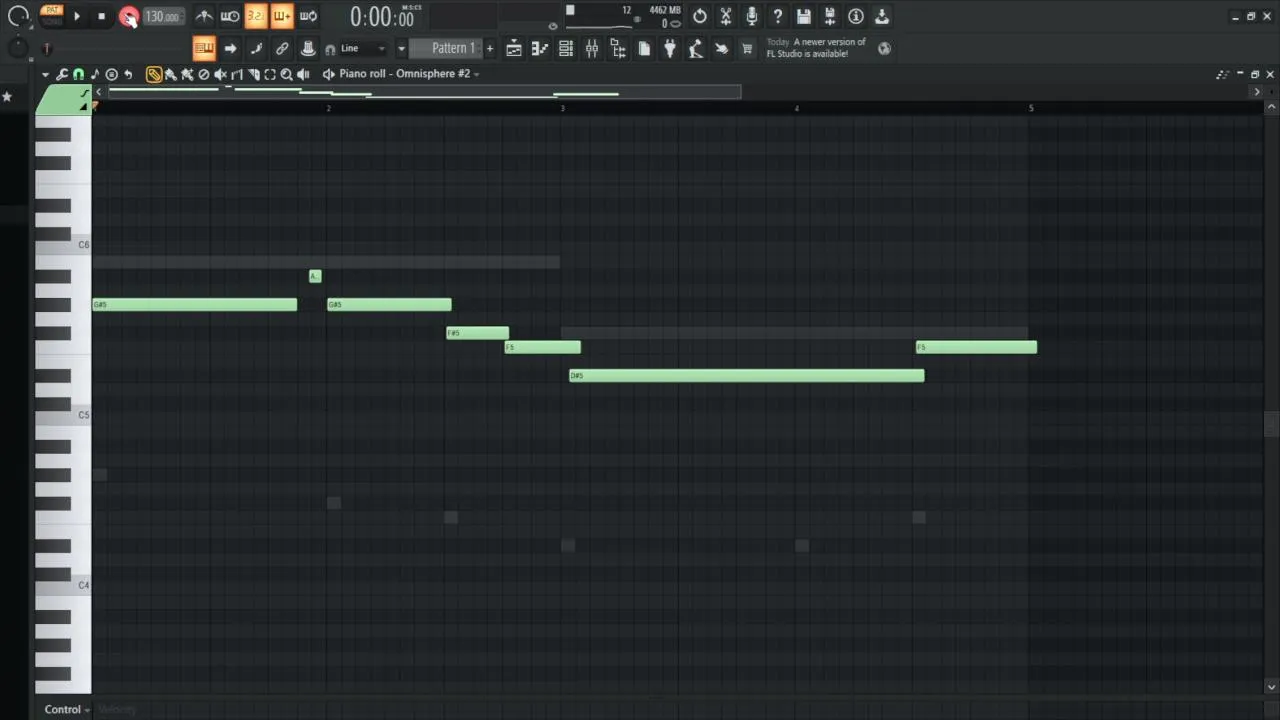Viewport: 1280px width, 720px height.
Task: Open the Mixer view icon
Action: (592, 48)
